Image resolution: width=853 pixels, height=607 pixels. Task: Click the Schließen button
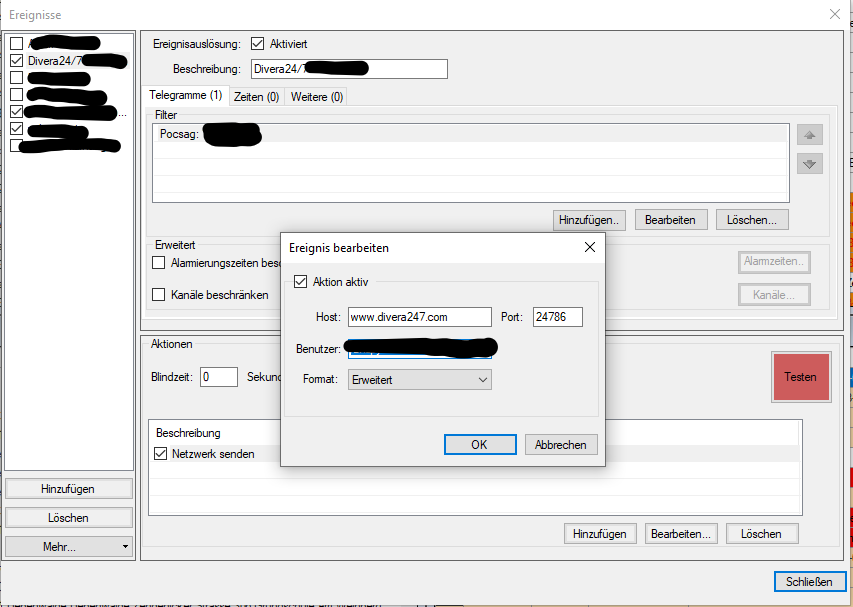pos(809,581)
